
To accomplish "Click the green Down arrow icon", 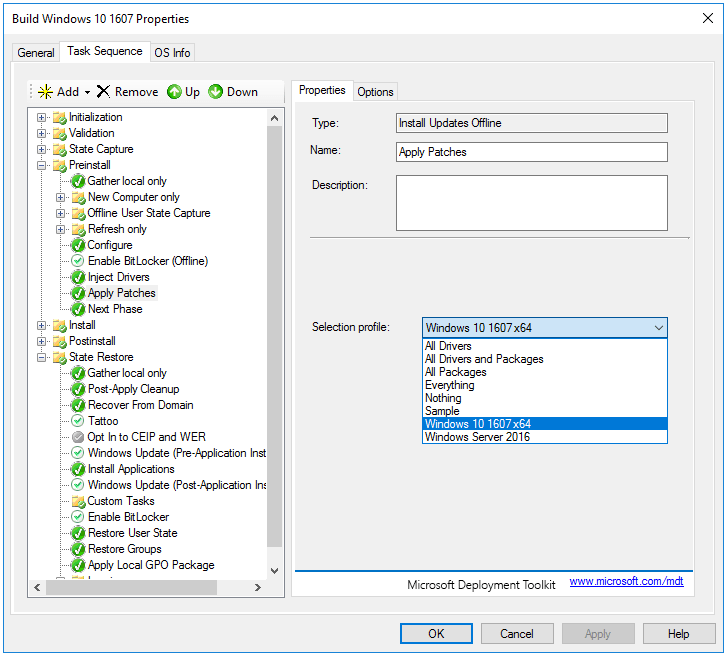I will pos(215,92).
